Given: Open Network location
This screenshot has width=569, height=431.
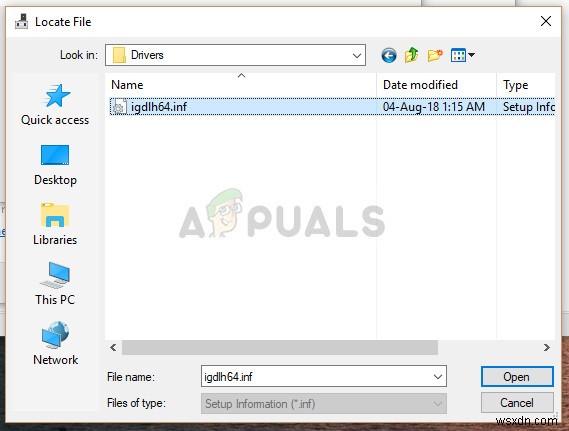Looking at the screenshot, I should click(x=55, y=344).
